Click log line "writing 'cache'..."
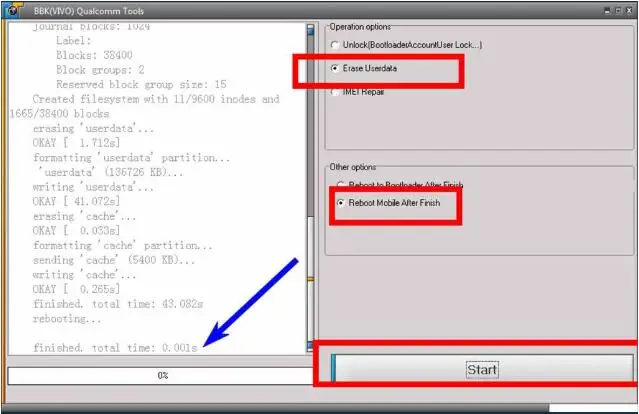The width and height of the screenshot is (639, 414). point(84,275)
